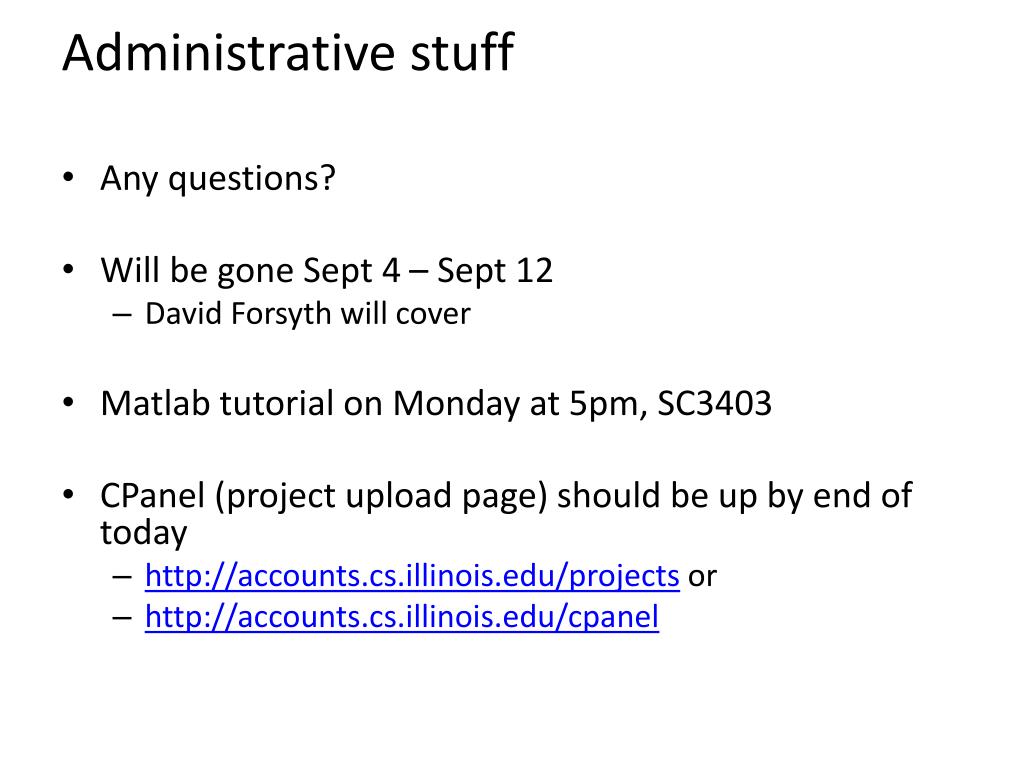Click the bullet dot before 'CPanel'
This screenshot has height=768, width=1024.
69,496
